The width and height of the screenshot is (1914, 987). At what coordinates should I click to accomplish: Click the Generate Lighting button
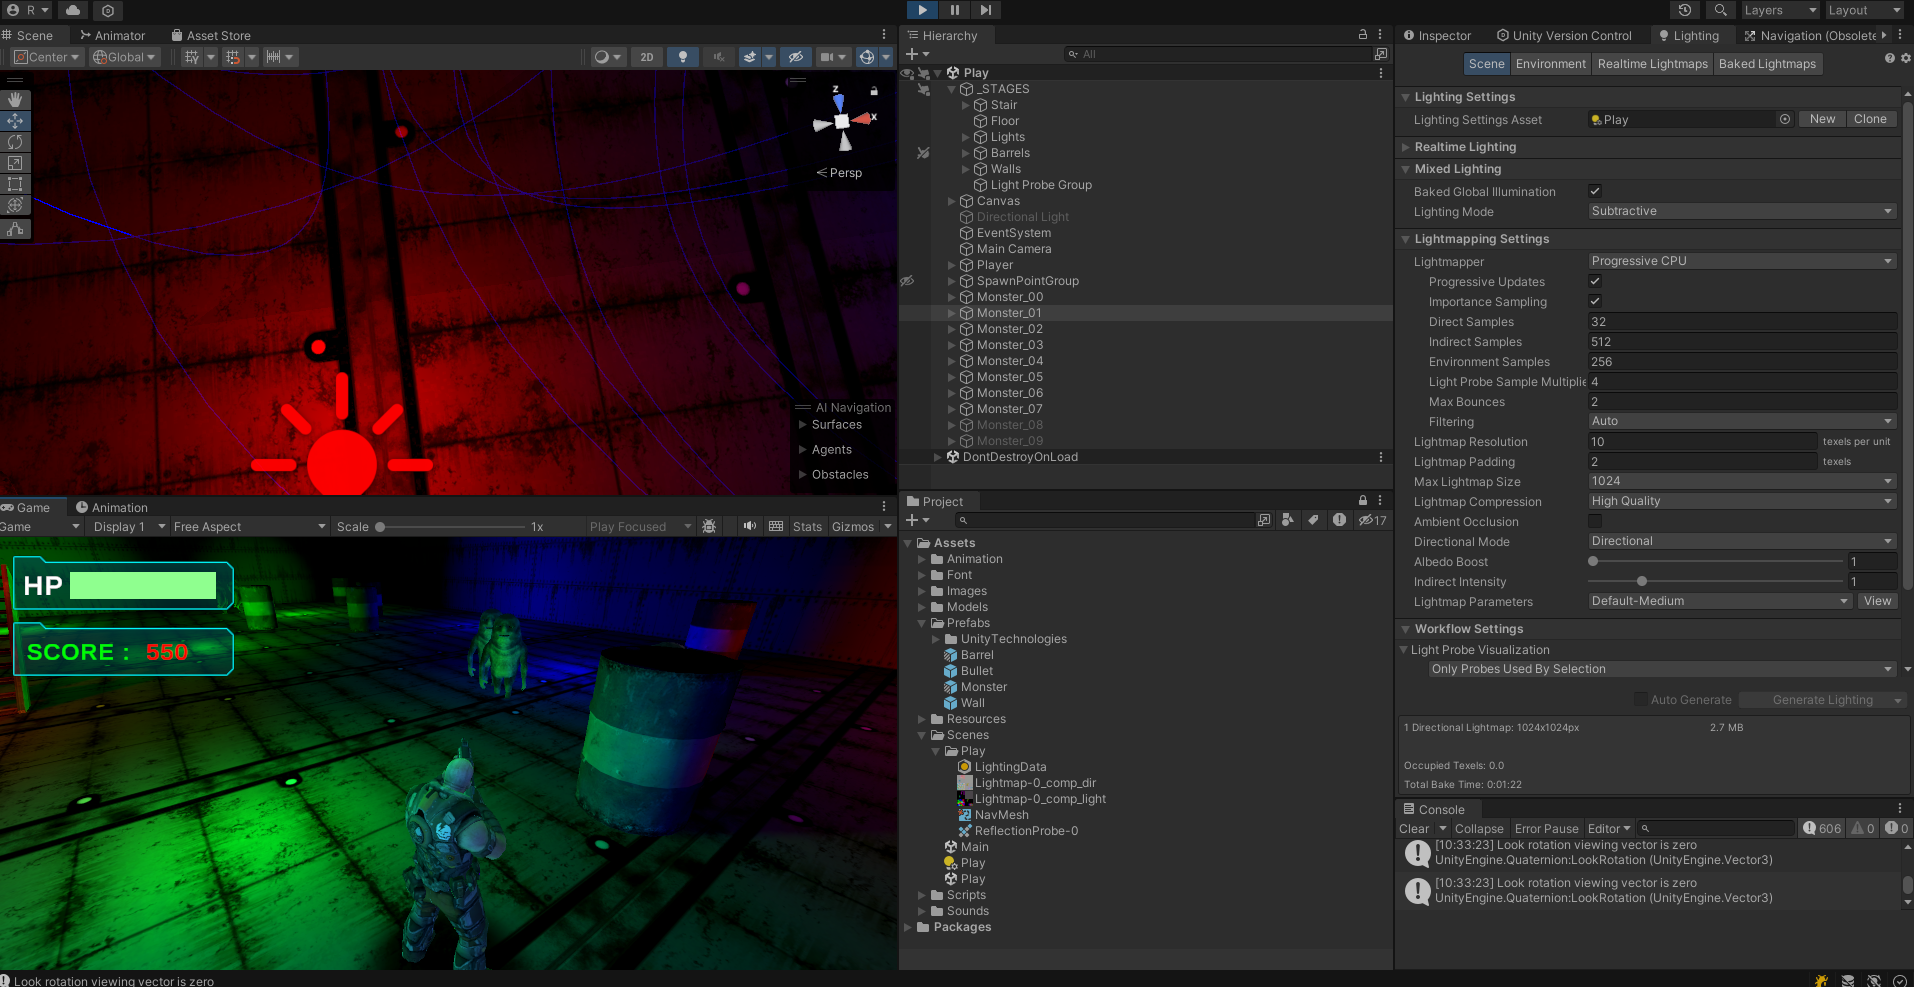point(1822,699)
